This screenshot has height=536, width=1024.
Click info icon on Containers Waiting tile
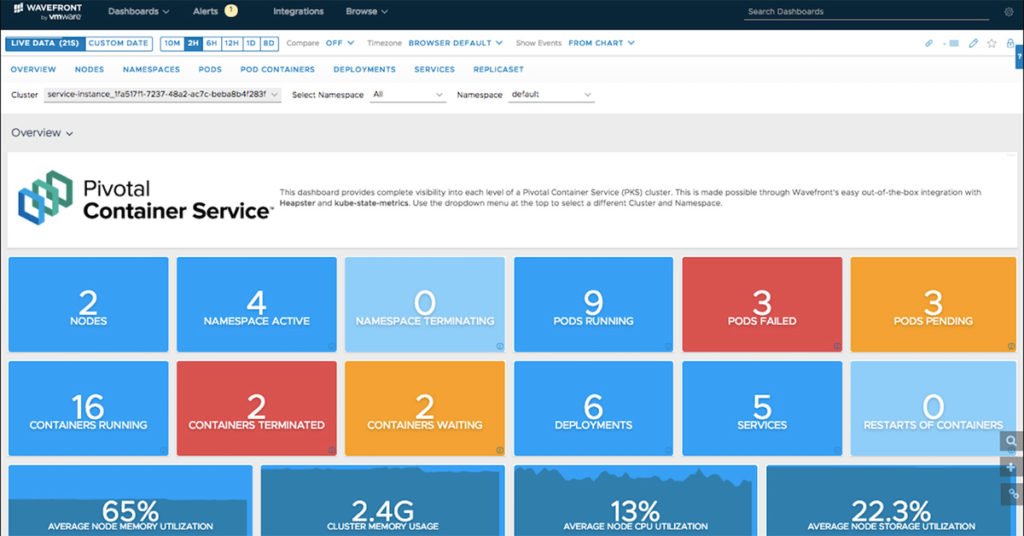pyautogui.click(x=500, y=450)
